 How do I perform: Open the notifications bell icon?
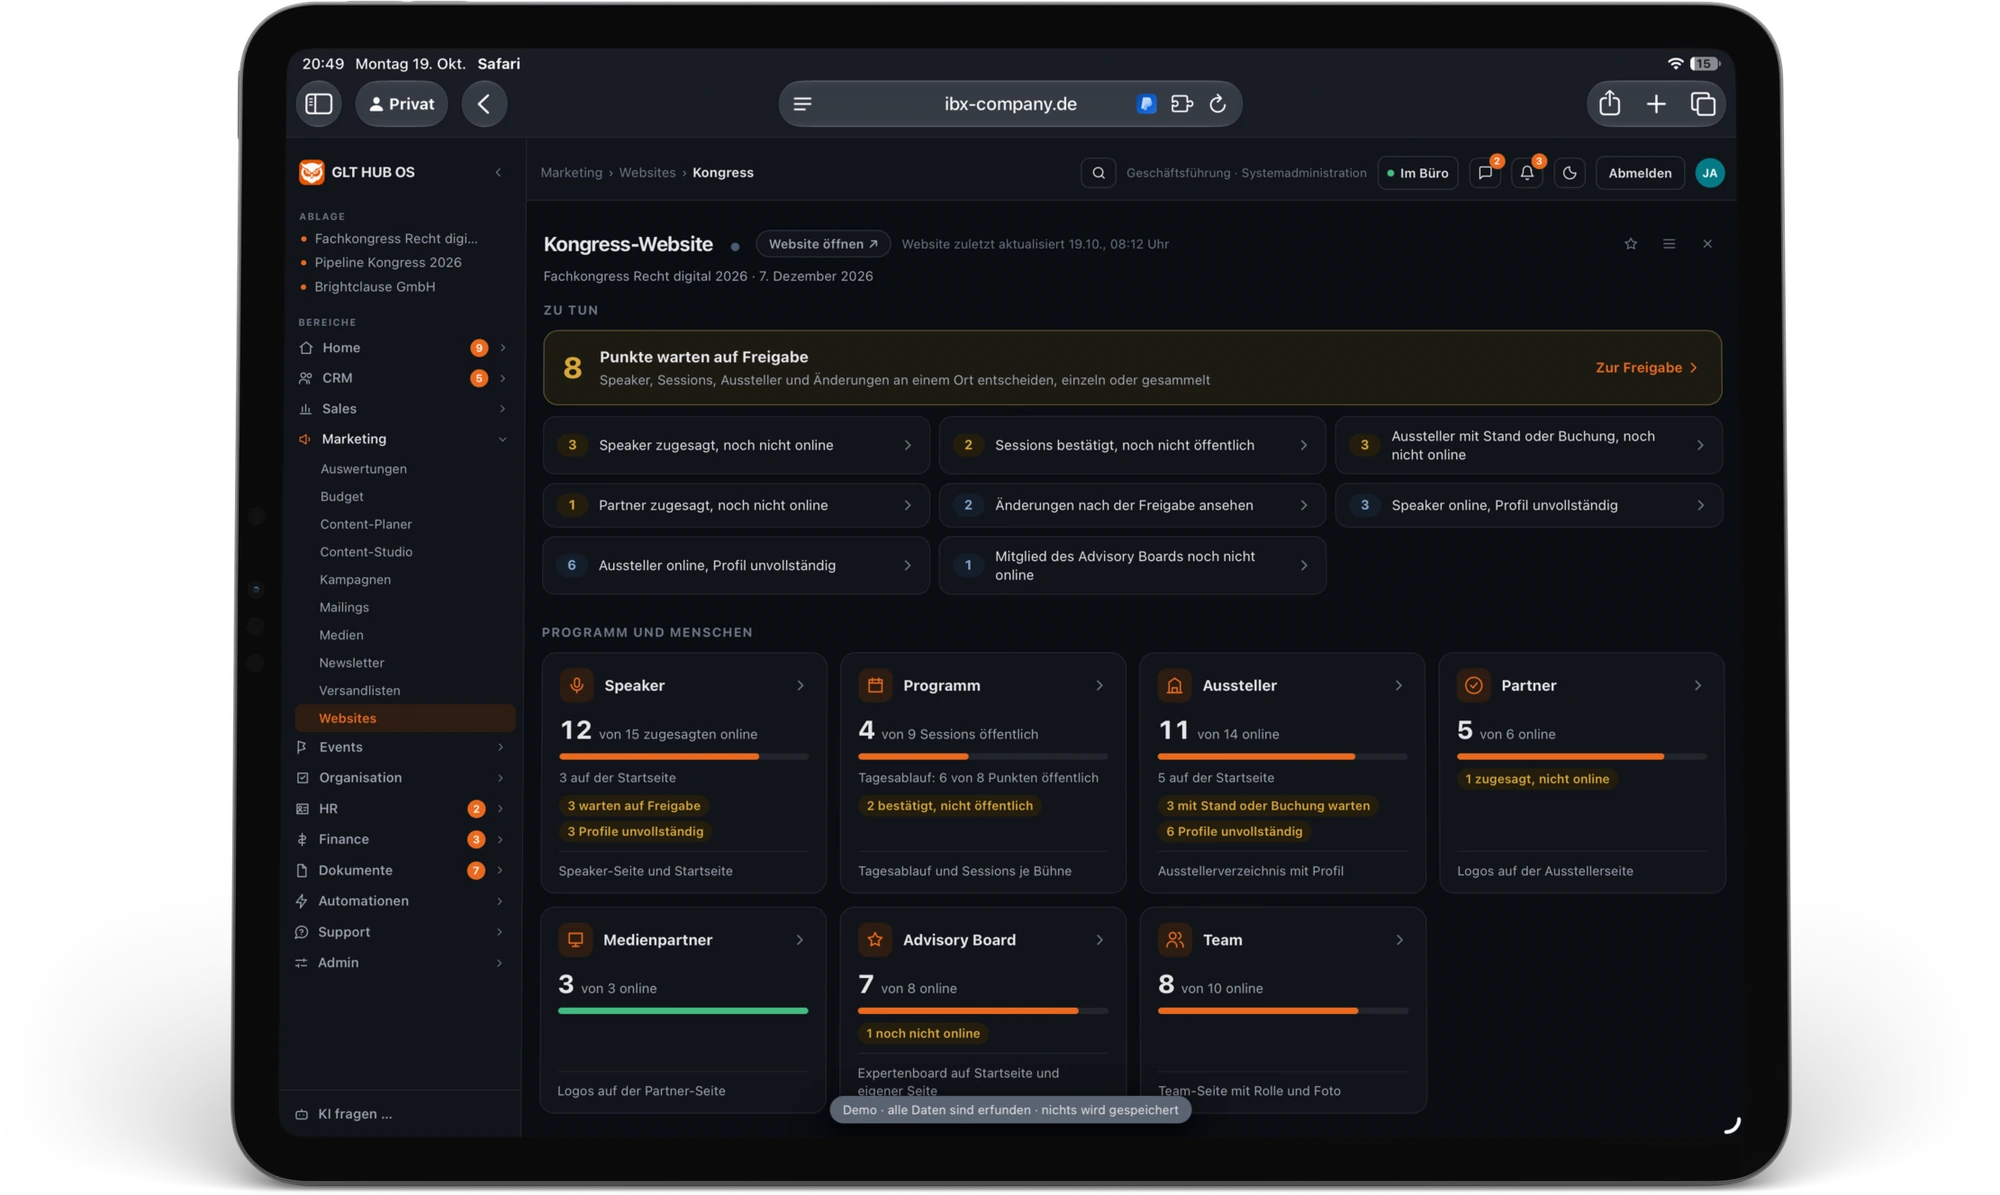[1527, 173]
